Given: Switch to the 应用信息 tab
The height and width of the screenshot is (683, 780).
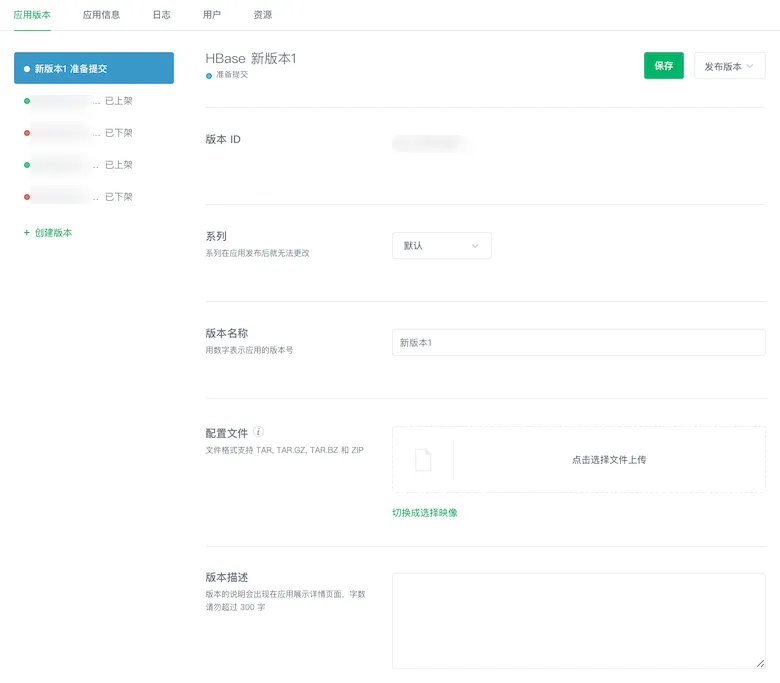Looking at the screenshot, I should pyautogui.click(x=101, y=15).
